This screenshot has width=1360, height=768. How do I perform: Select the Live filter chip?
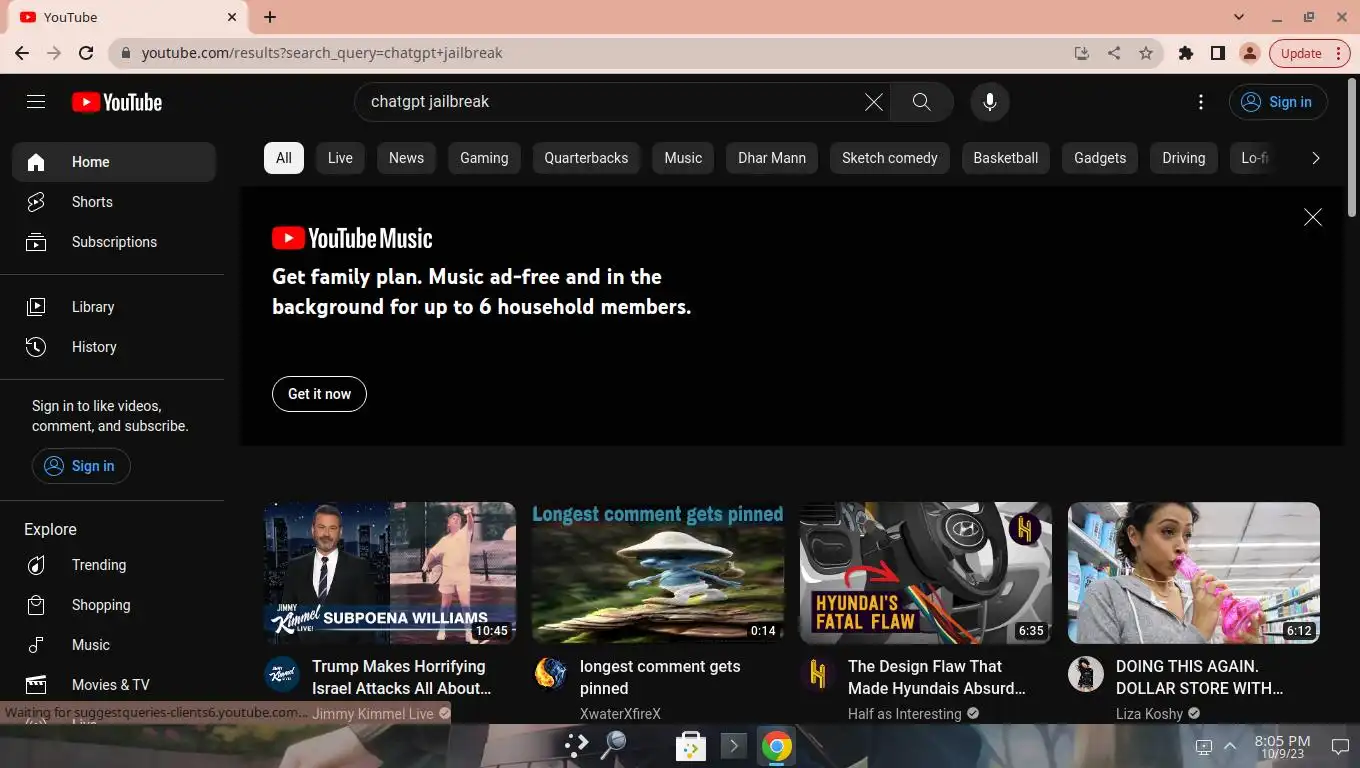pyautogui.click(x=340, y=158)
